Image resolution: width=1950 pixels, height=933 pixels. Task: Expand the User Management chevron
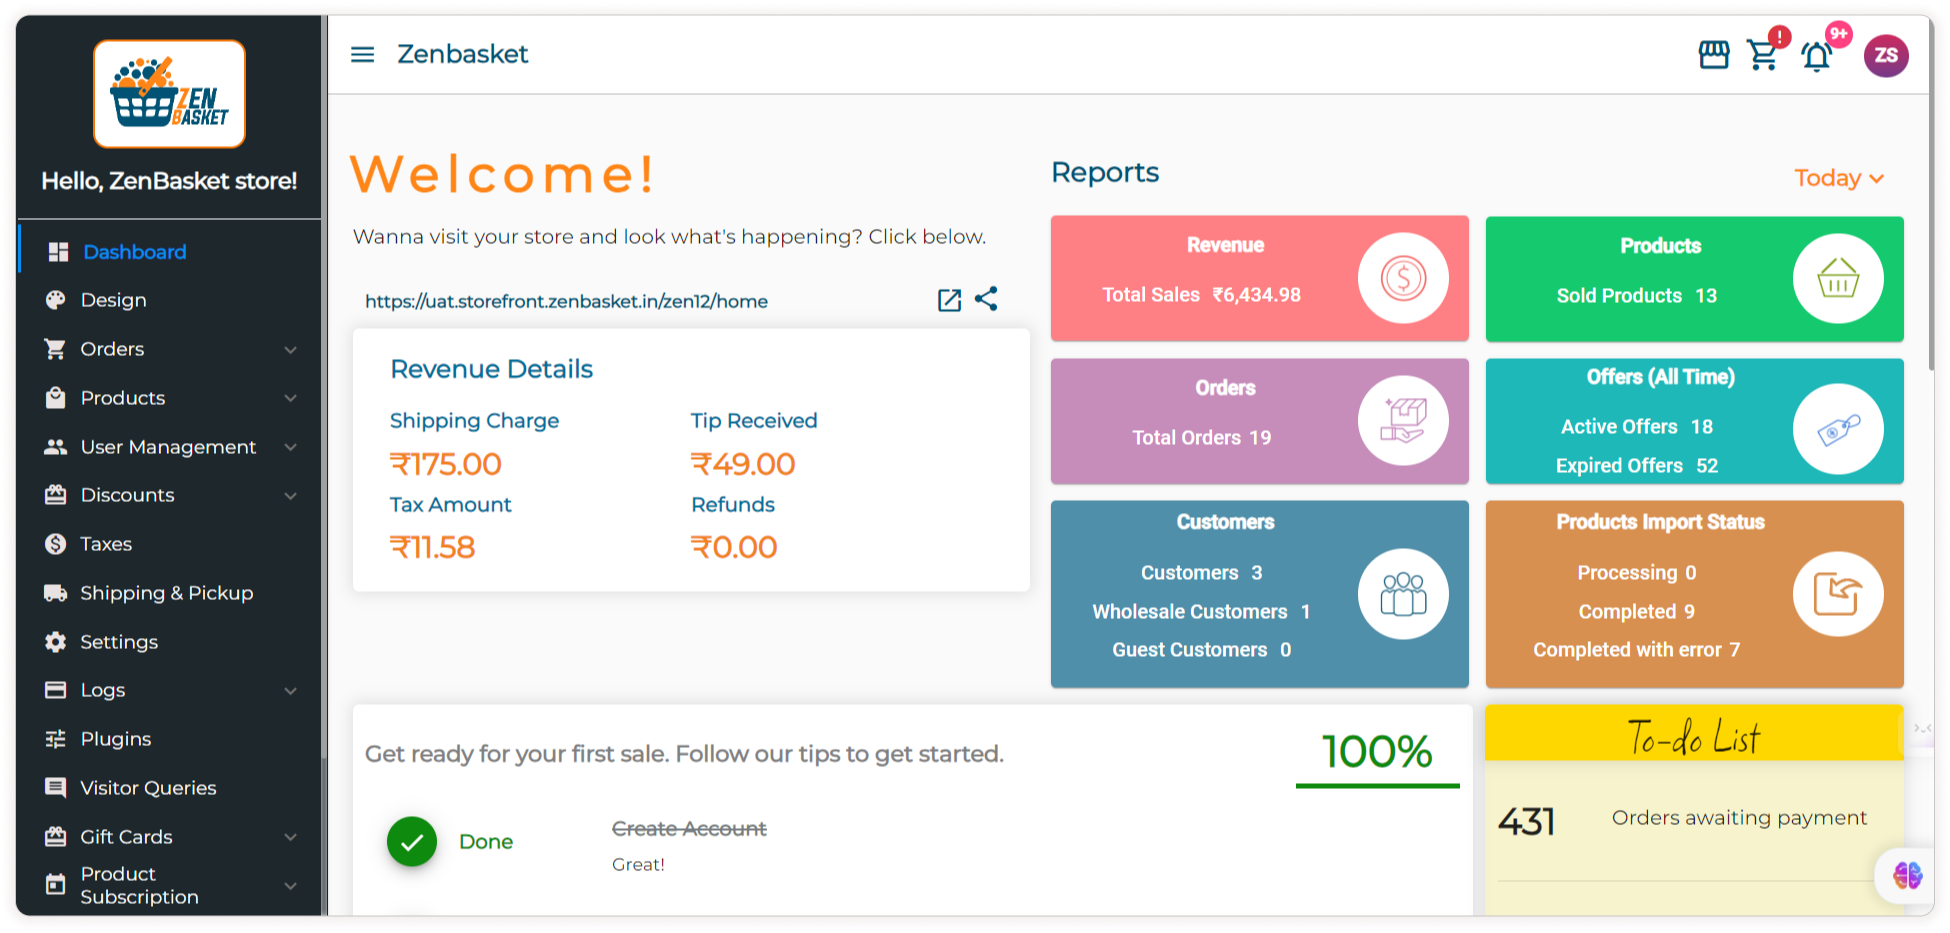291,447
